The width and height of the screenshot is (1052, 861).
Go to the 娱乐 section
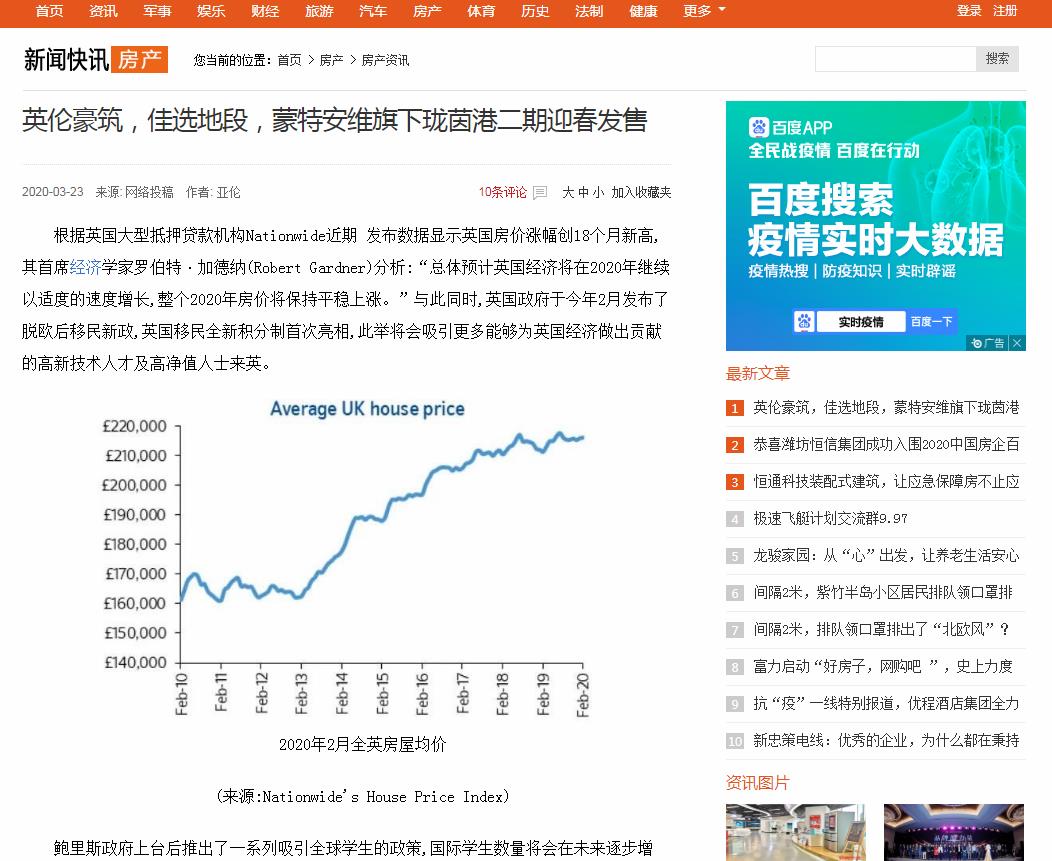pos(211,11)
